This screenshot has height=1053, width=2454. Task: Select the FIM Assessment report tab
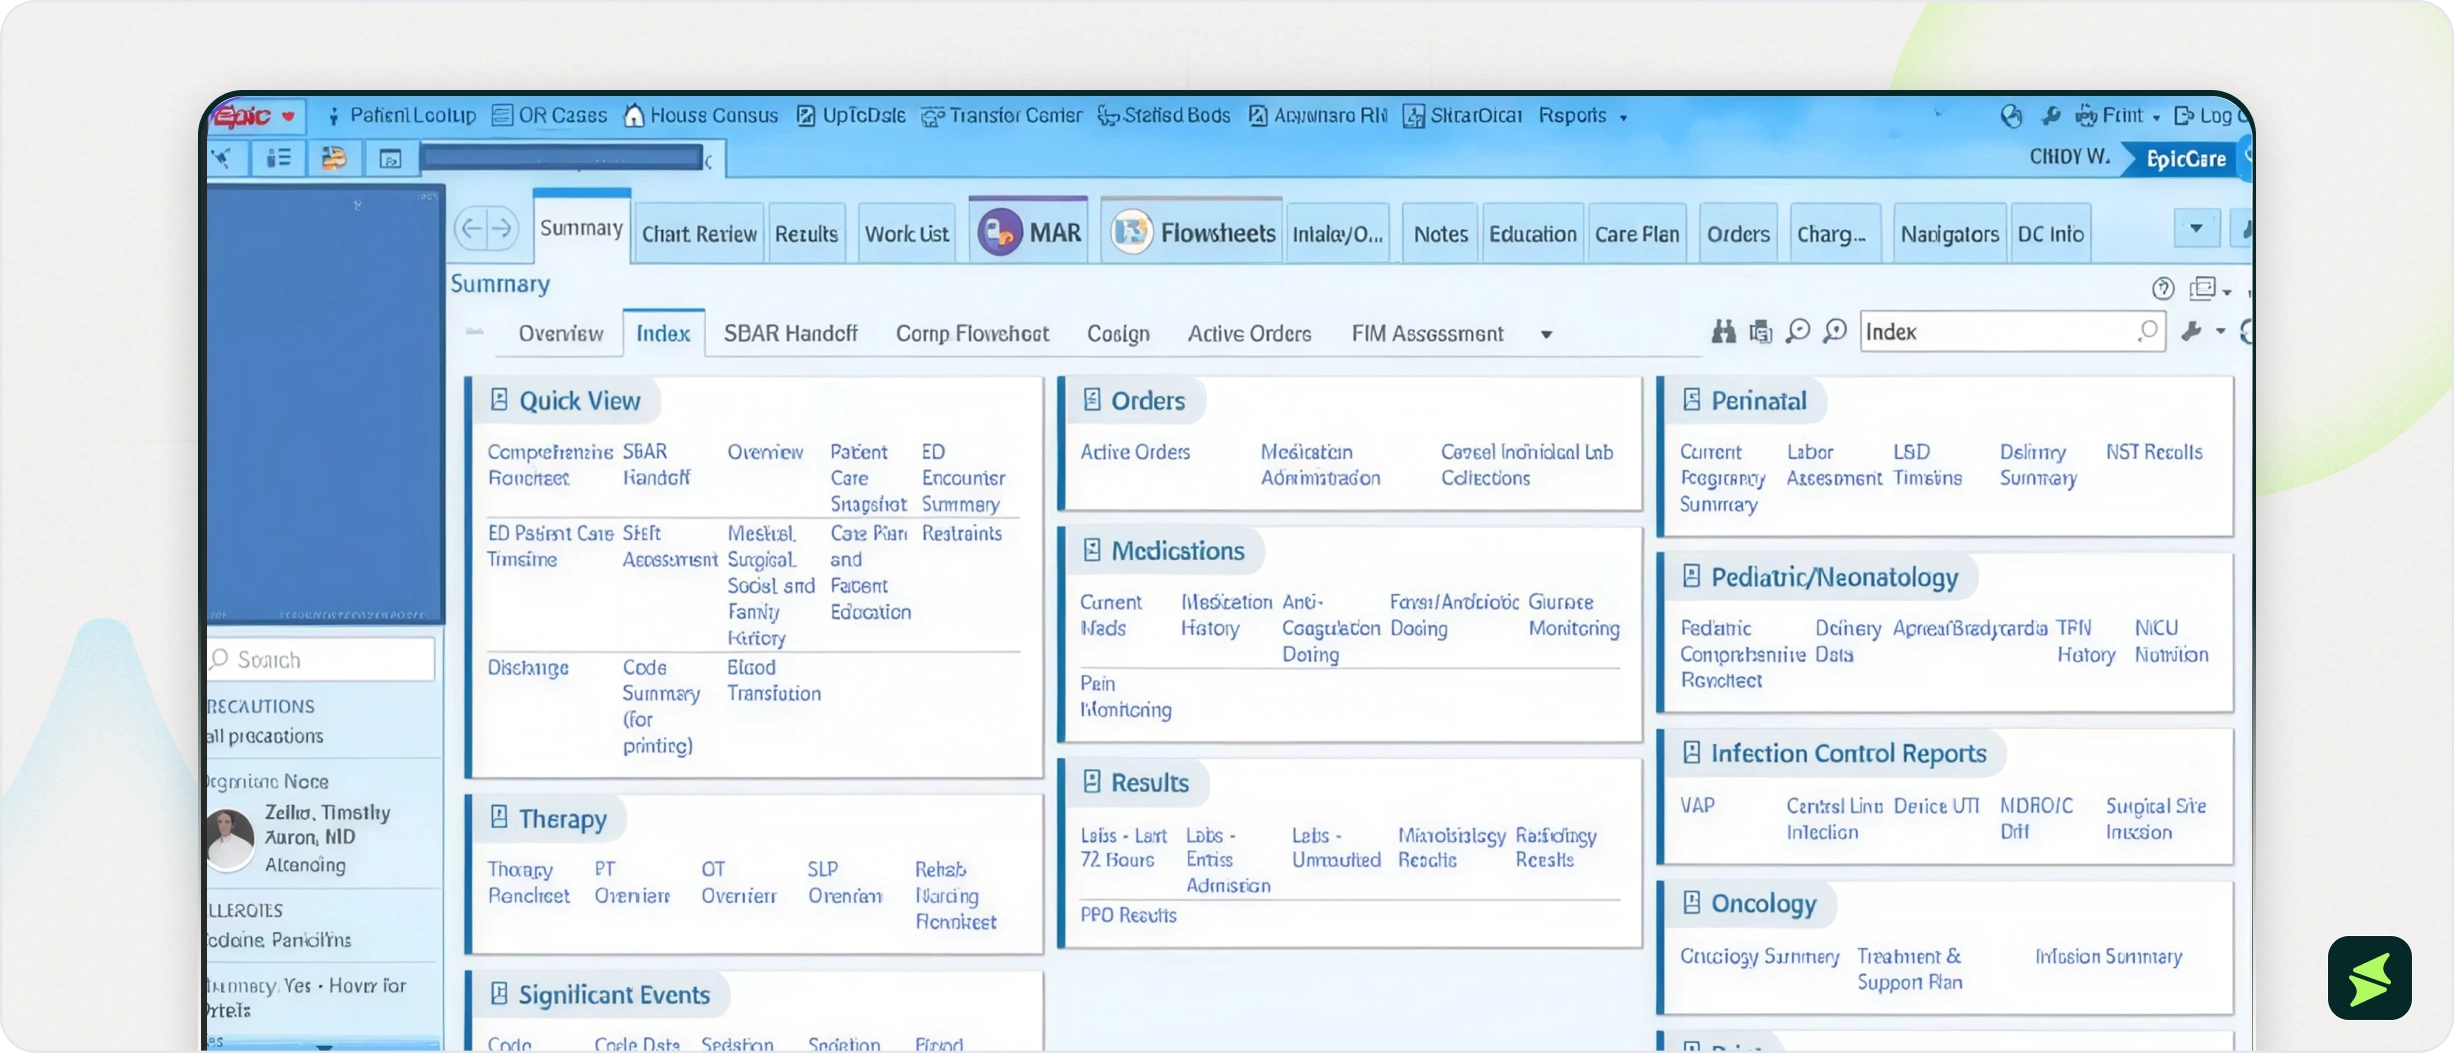pos(1427,334)
